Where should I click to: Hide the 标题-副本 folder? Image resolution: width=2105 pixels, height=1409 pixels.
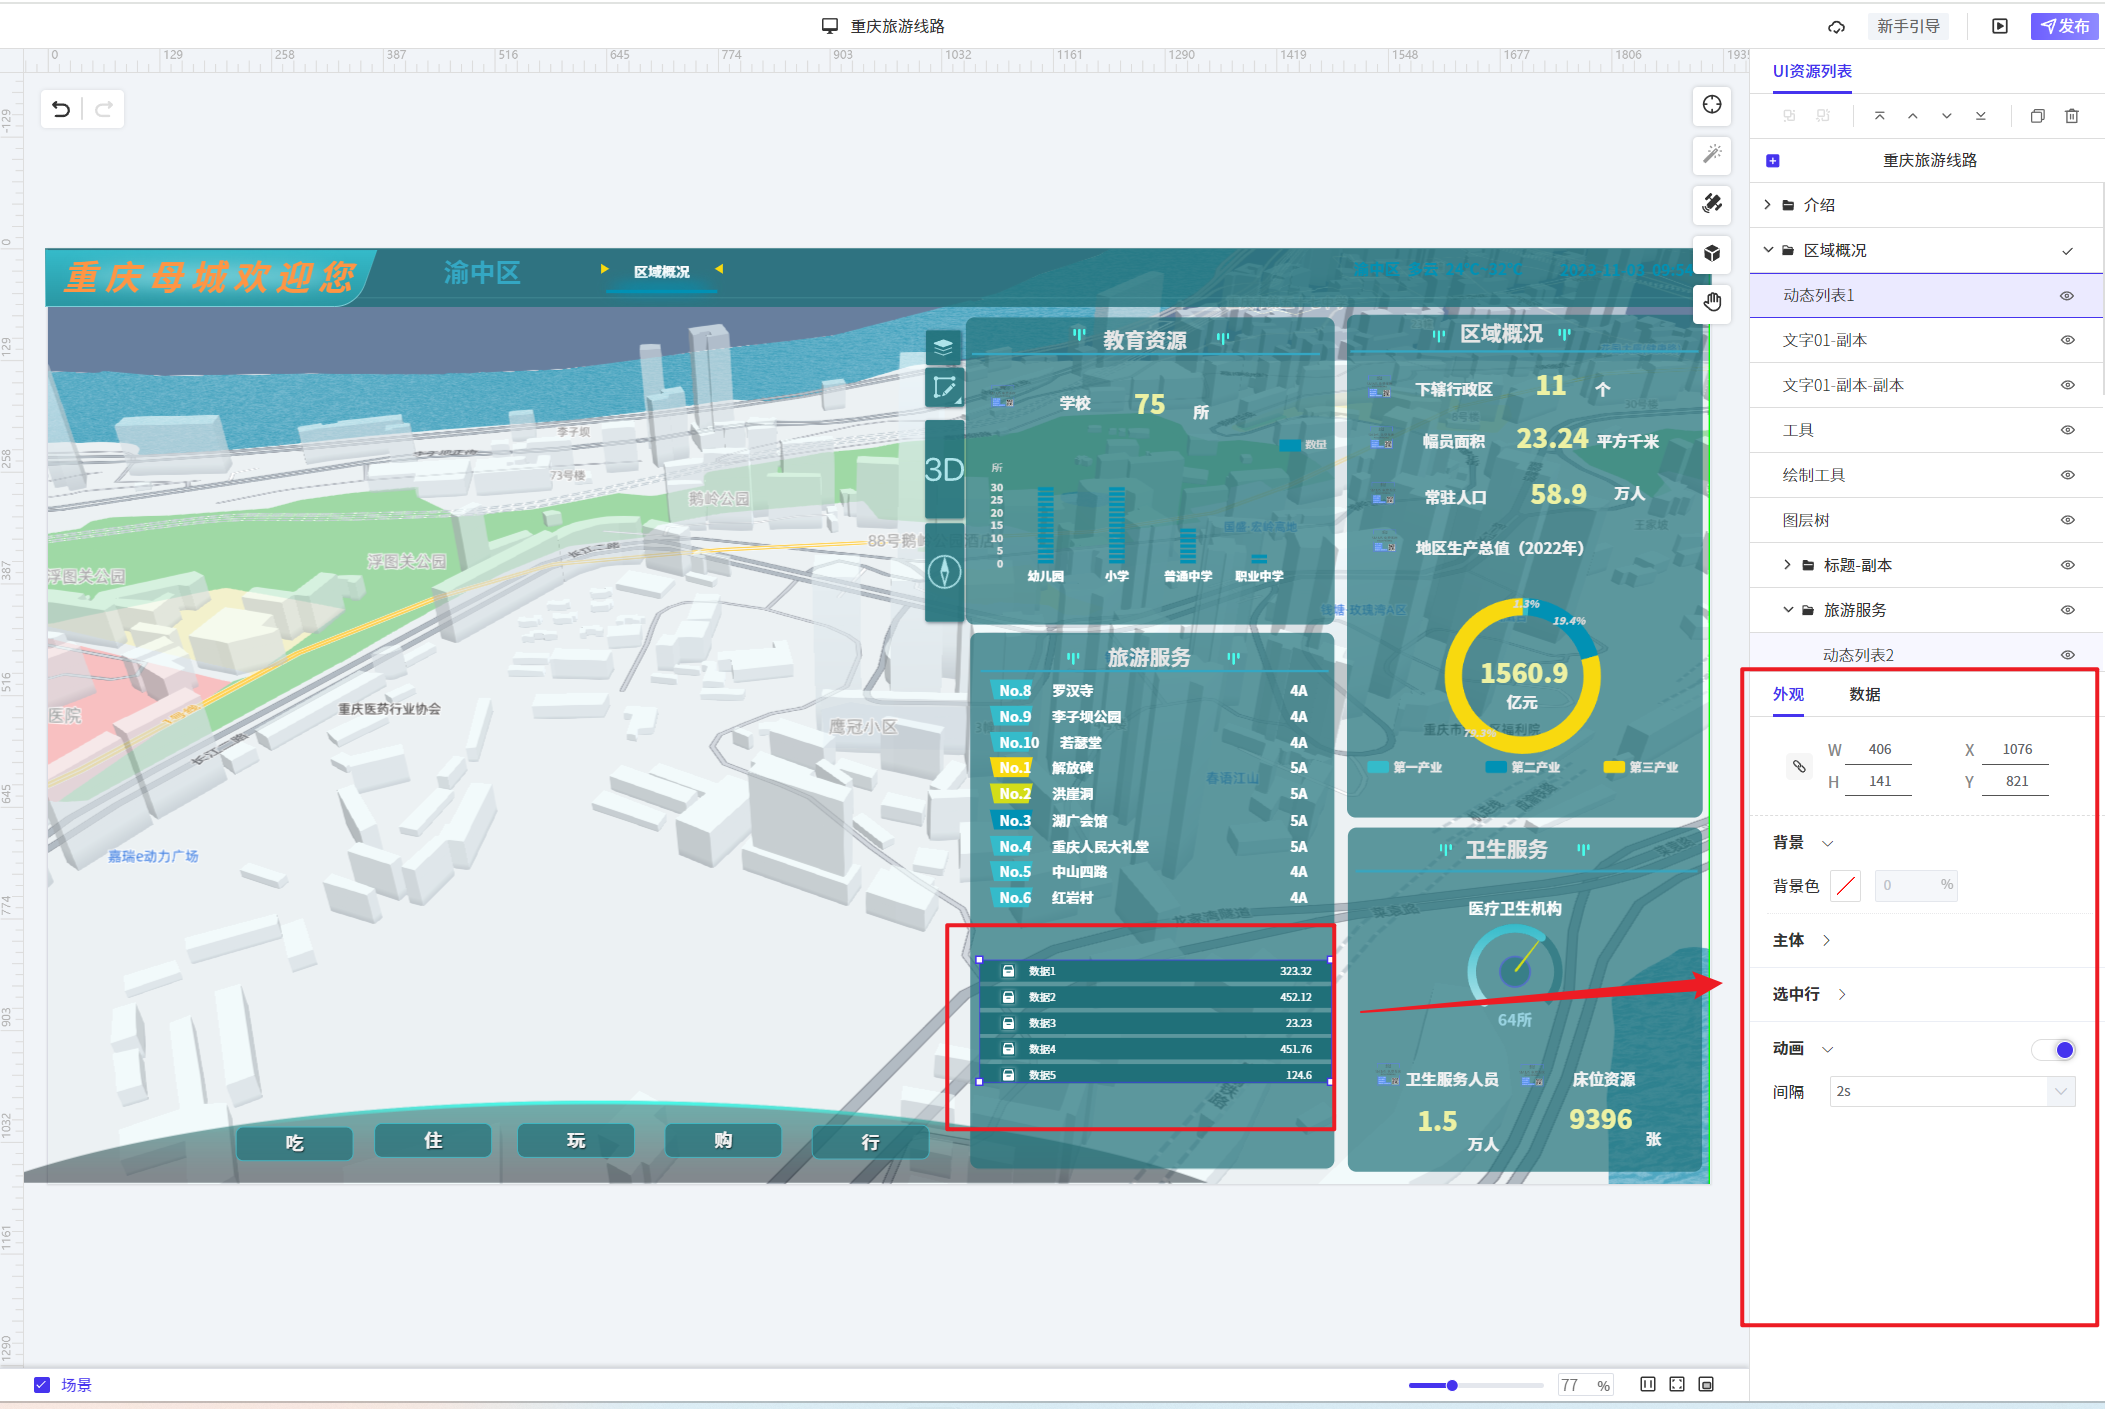click(2067, 566)
